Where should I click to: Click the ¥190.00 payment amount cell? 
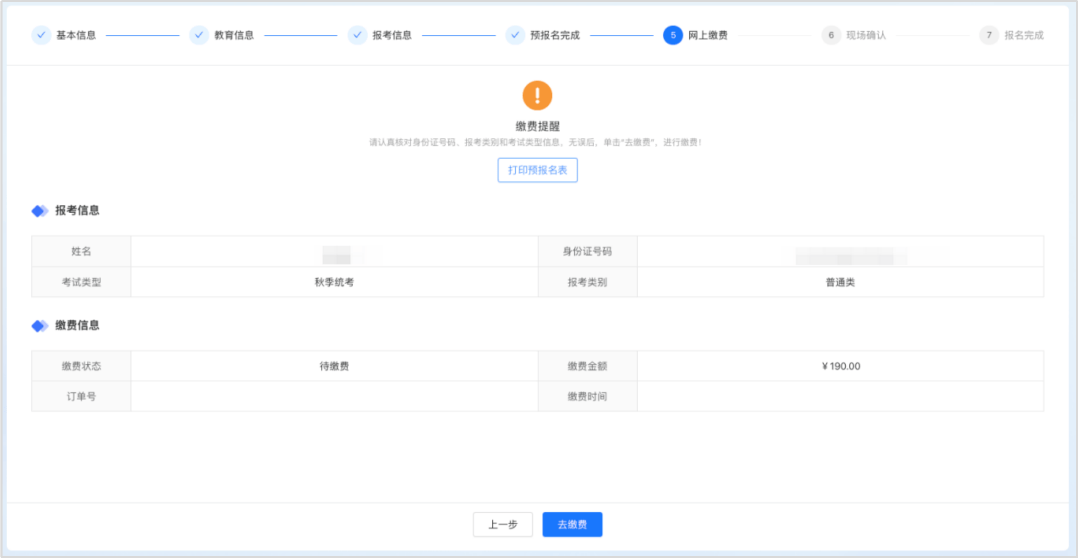(x=840, y=366)
